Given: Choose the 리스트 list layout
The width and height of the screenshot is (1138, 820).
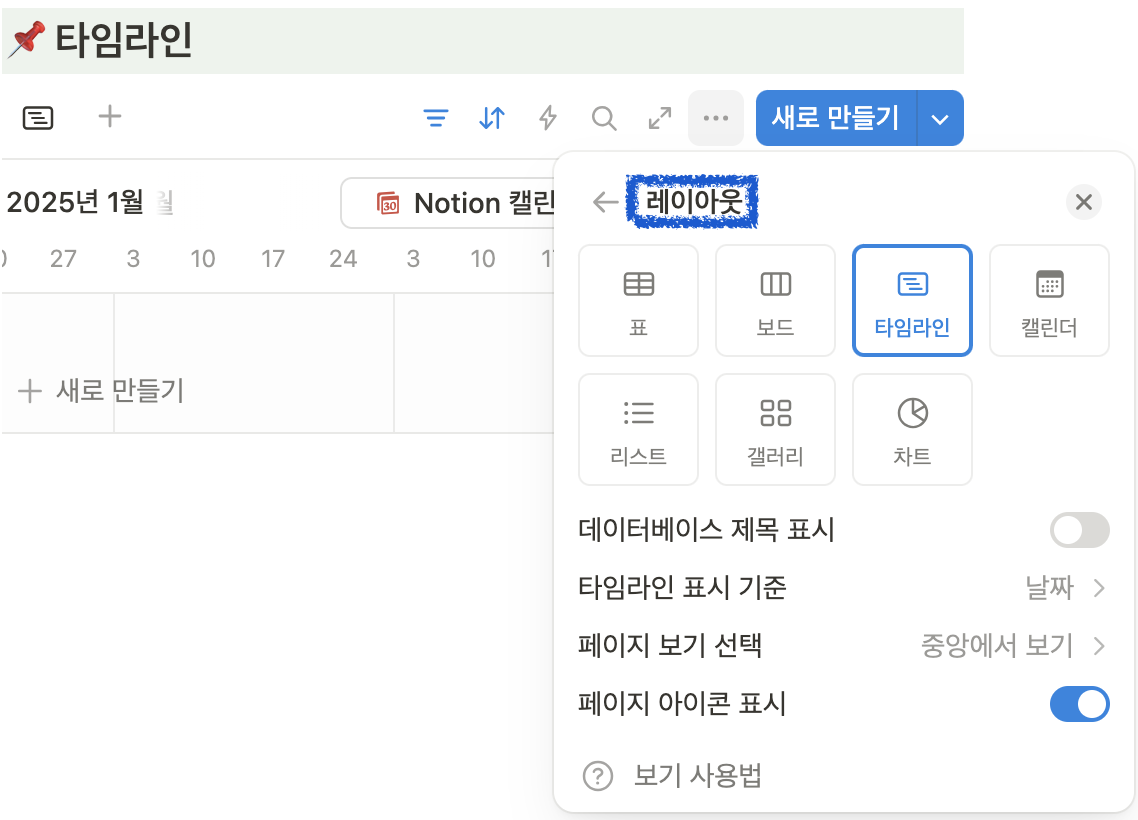Looking at the screenshot, I should (x=638, y=429).
